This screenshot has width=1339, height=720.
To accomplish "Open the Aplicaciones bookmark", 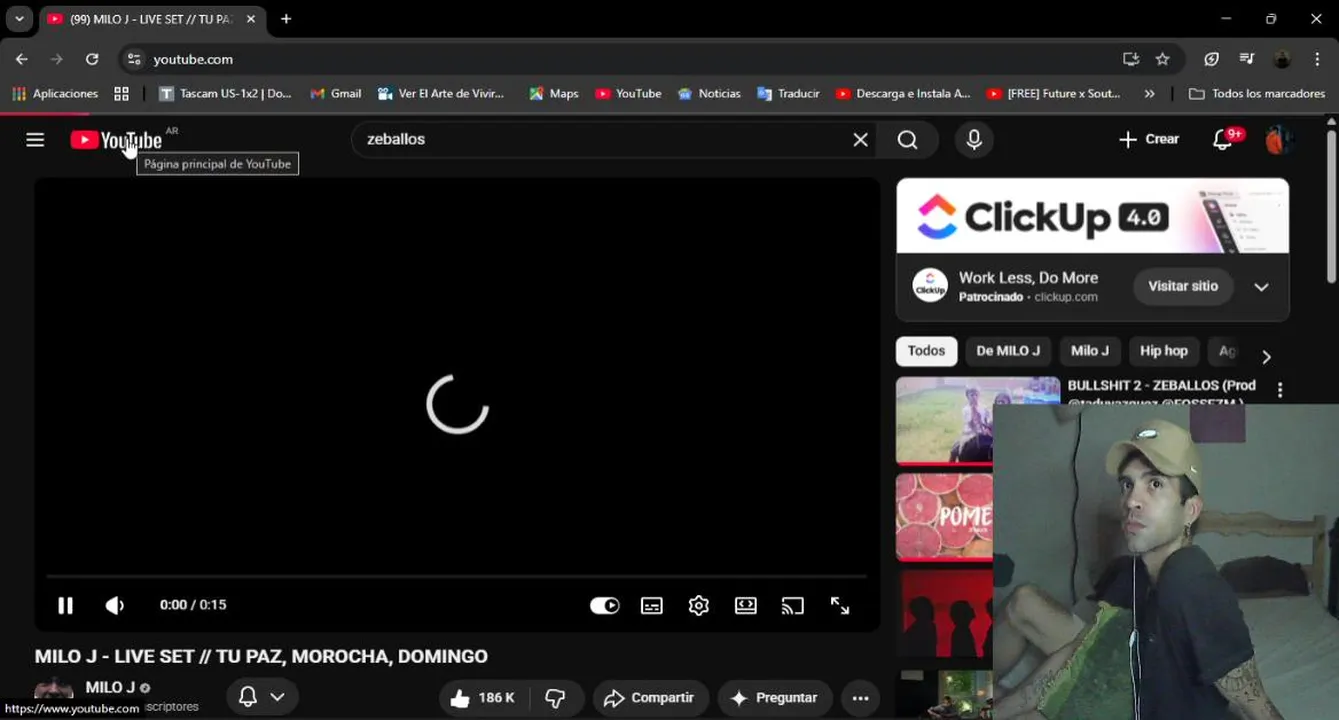I will click(x=55, y=93).
